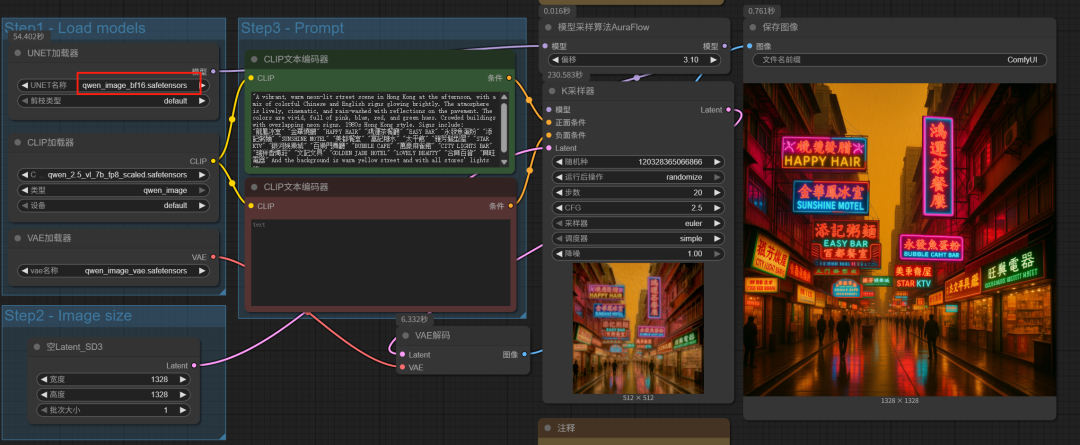The image size is (1080, 445).
Task: Click the 负面条件 input port on K采样器
Action: [x=549, y=135]
